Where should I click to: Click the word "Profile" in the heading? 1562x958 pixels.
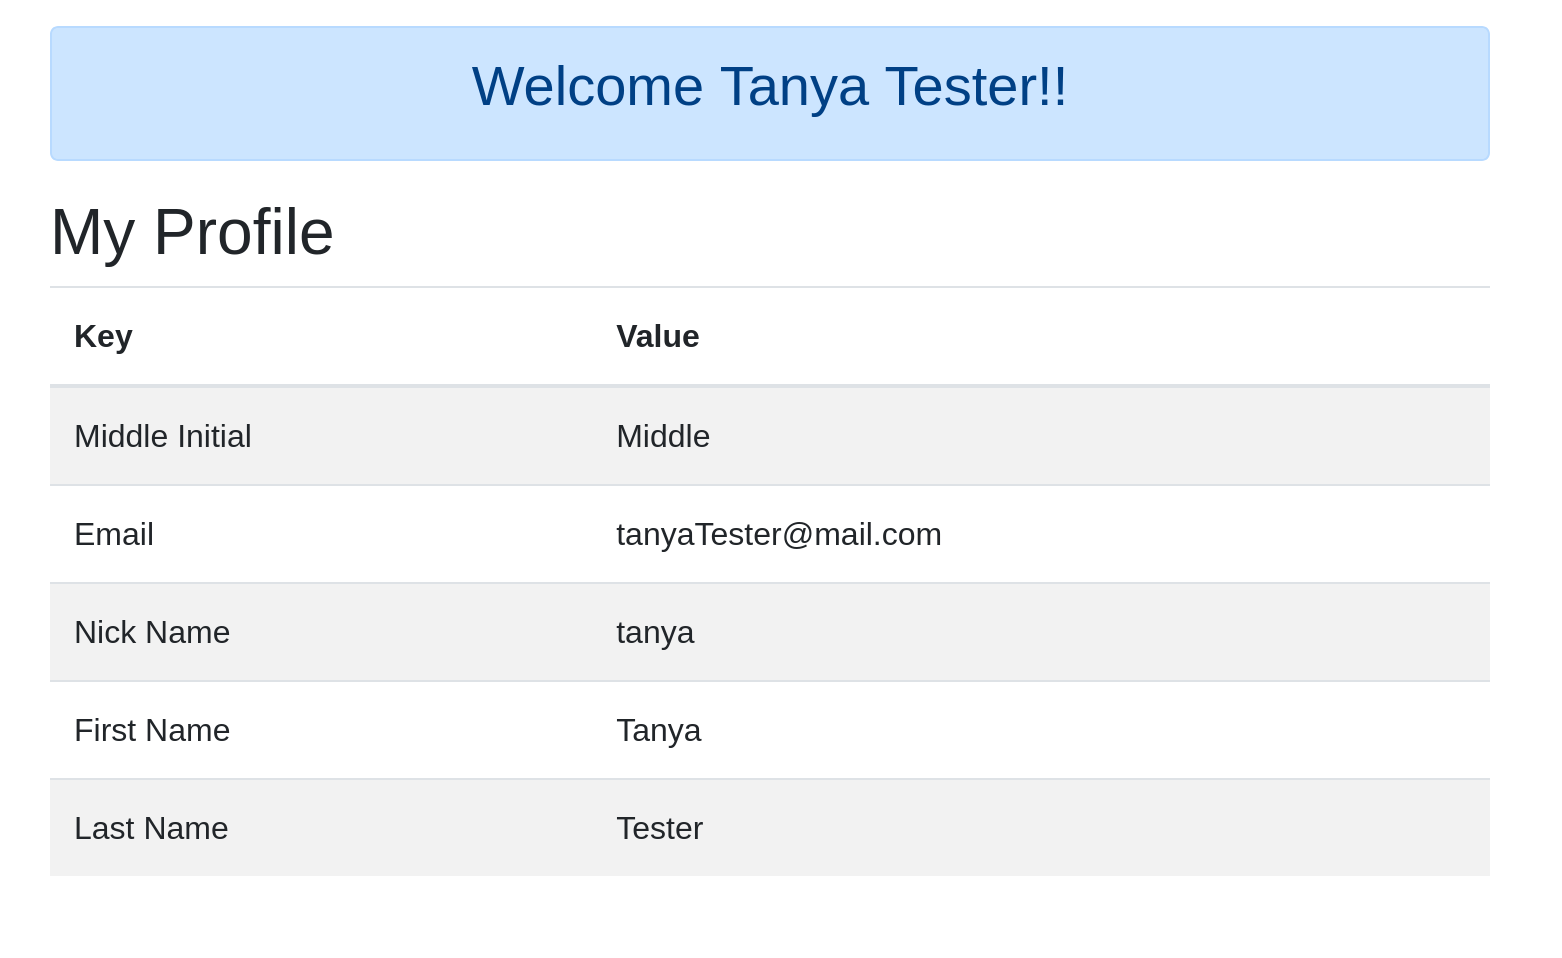pos(243,233)
